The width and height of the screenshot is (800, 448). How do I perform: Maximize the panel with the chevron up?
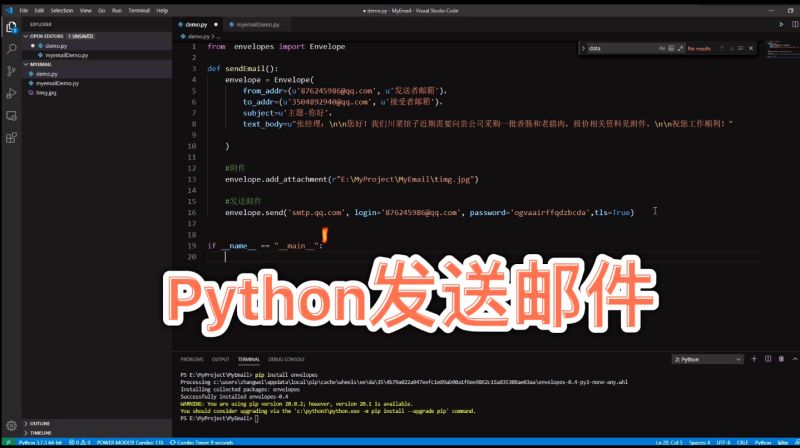(795, 359)
